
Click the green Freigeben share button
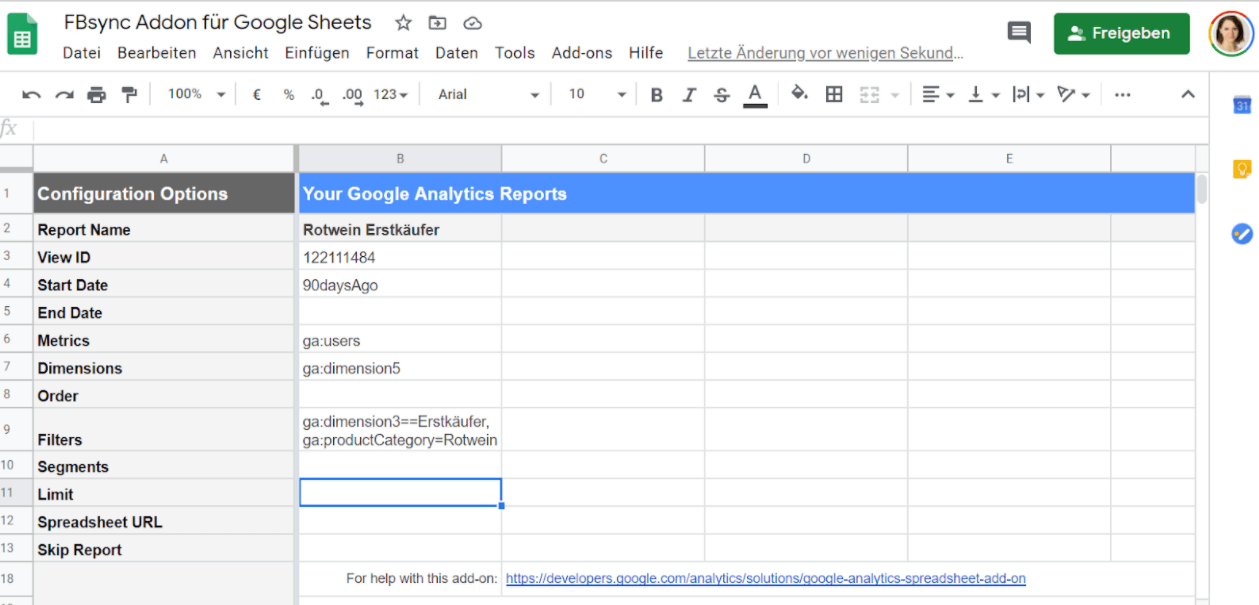point(1121,33)
